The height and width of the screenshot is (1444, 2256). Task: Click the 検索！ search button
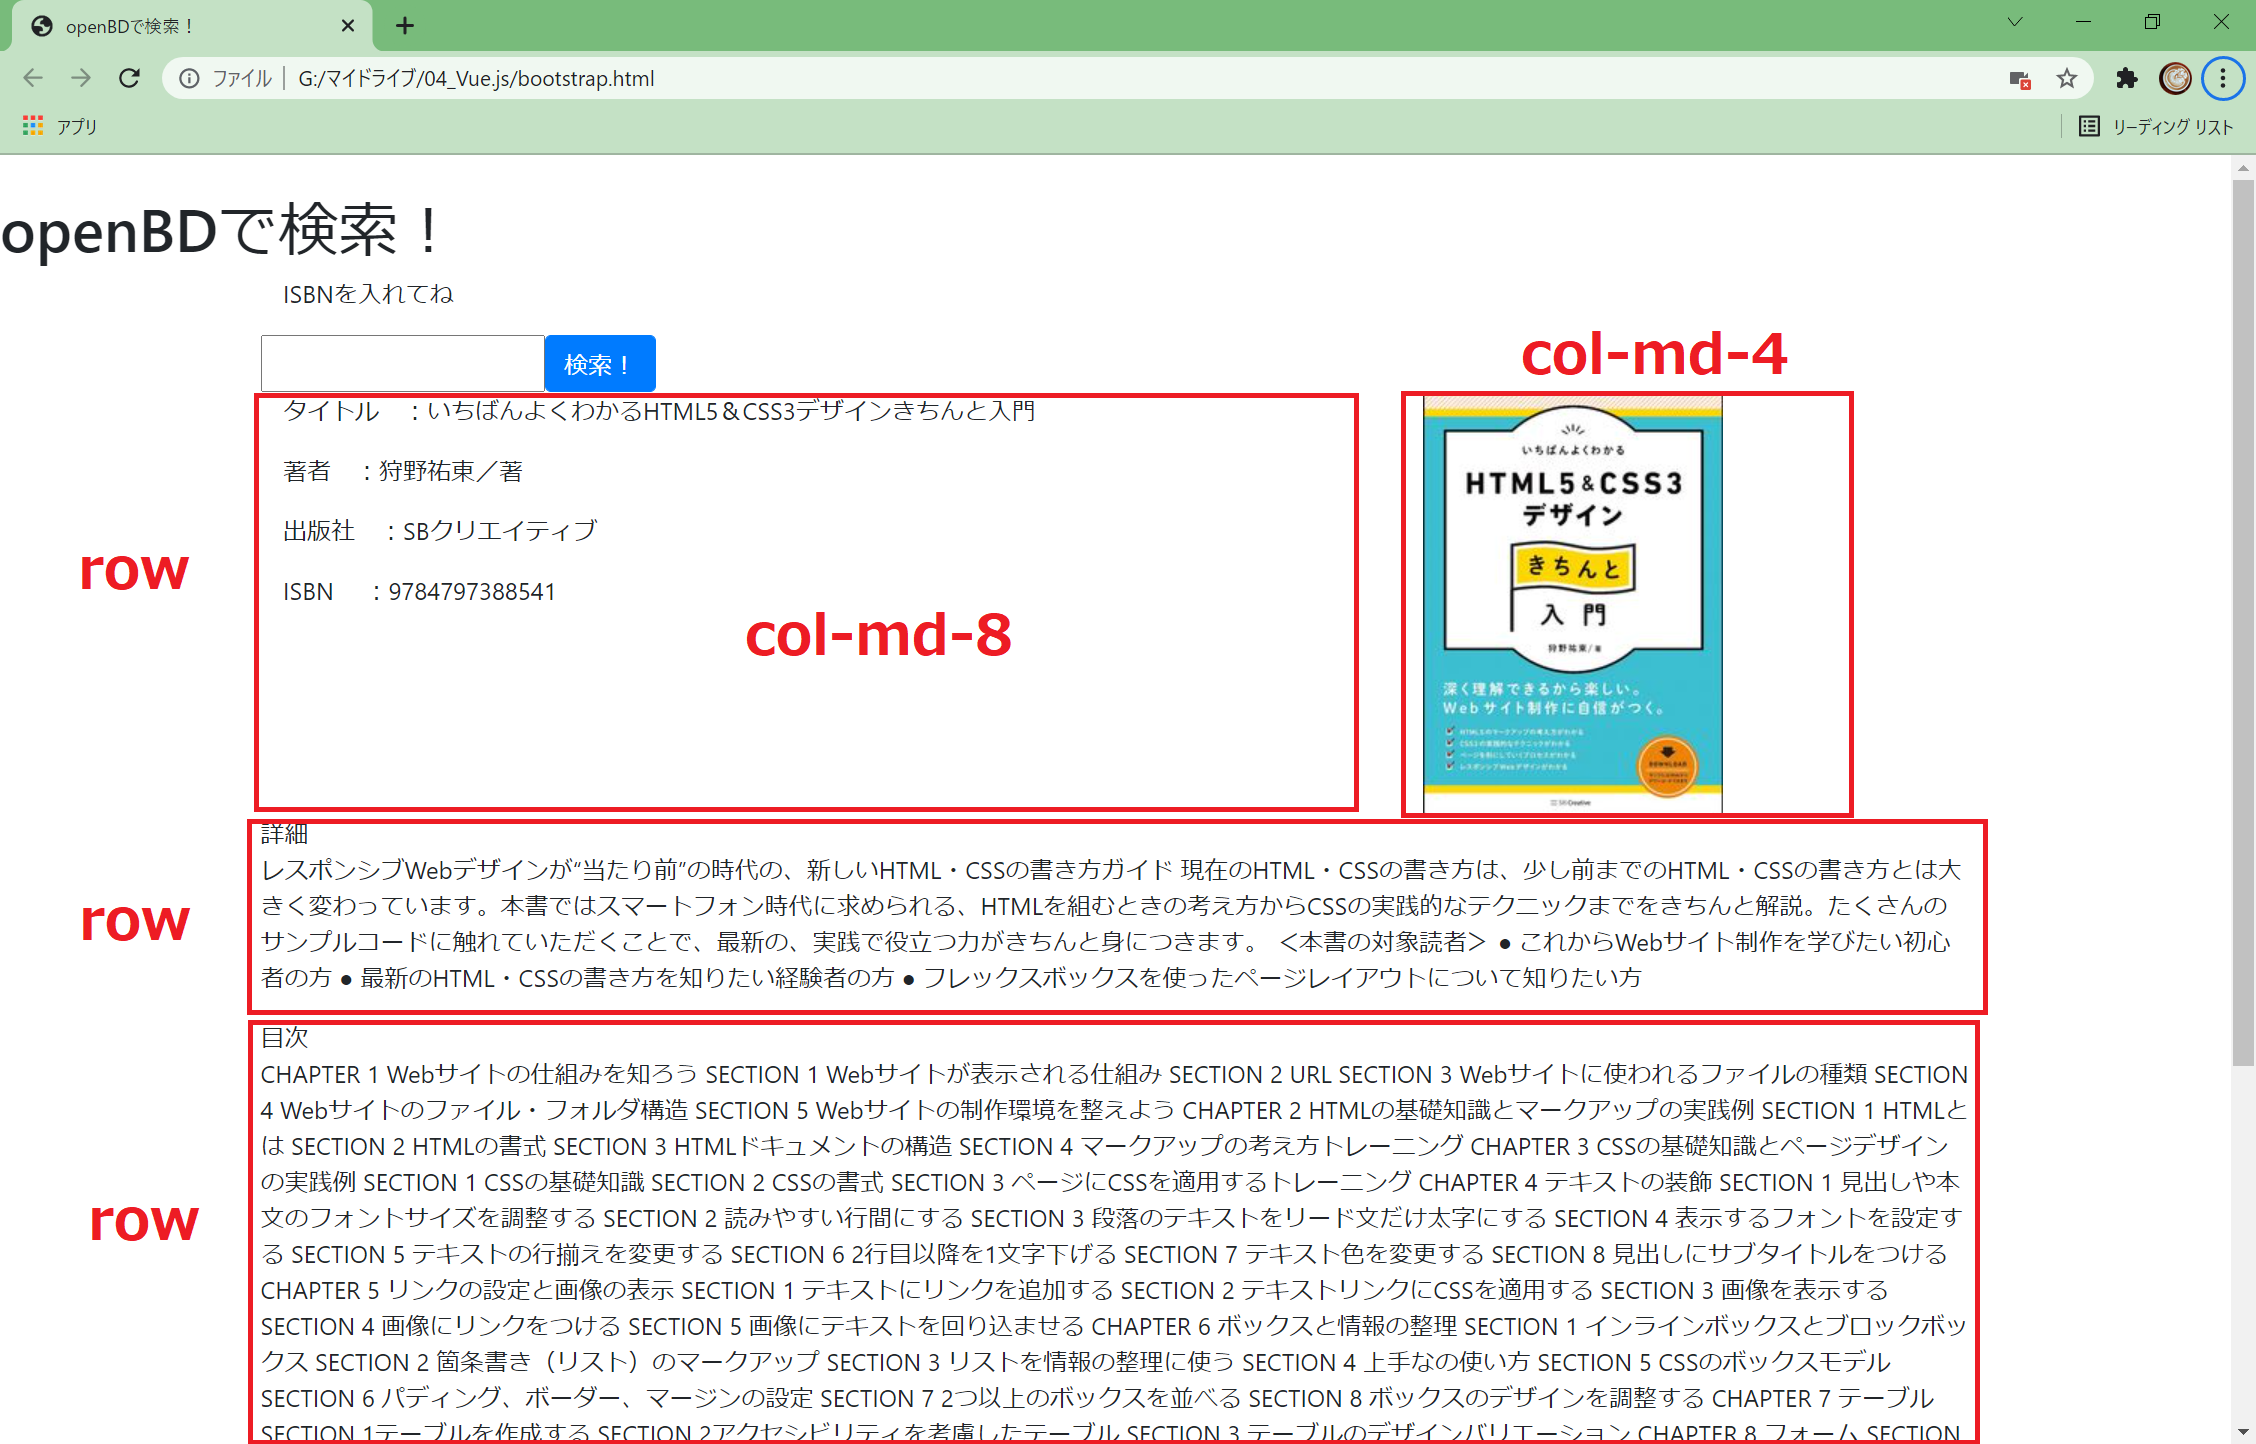(599, 363)
